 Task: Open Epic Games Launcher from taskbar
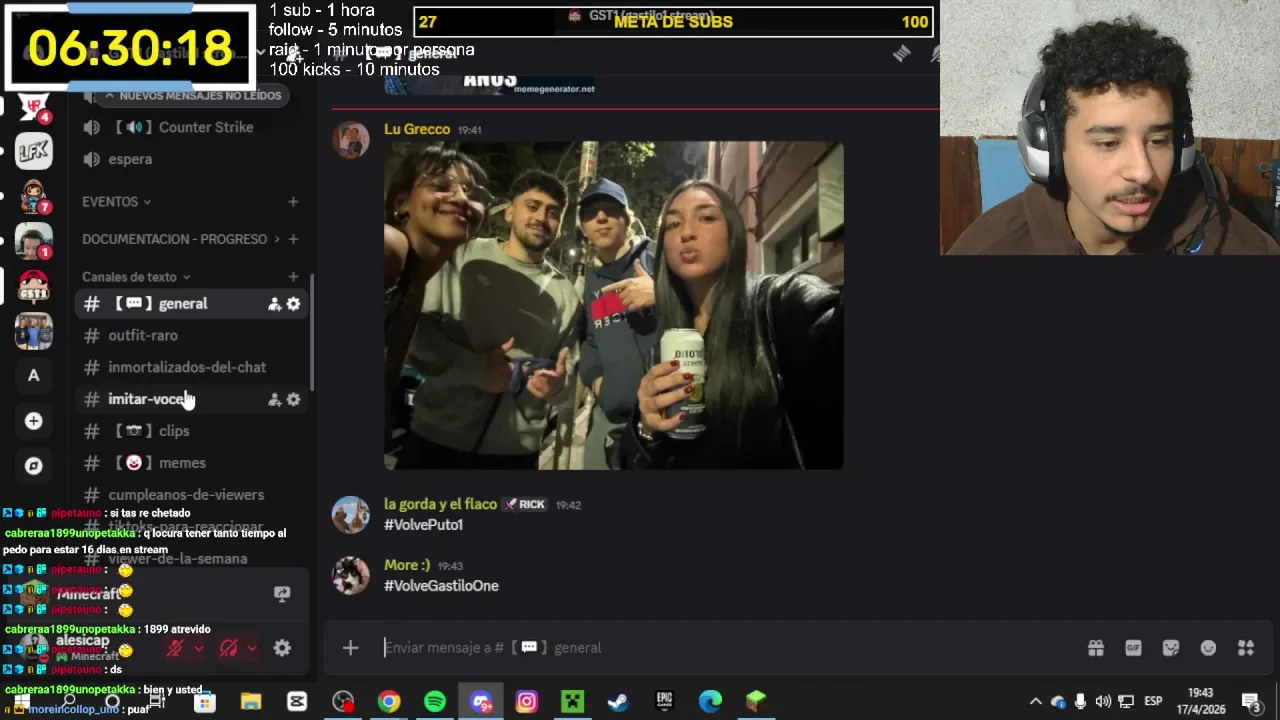[x=664, y=702]
